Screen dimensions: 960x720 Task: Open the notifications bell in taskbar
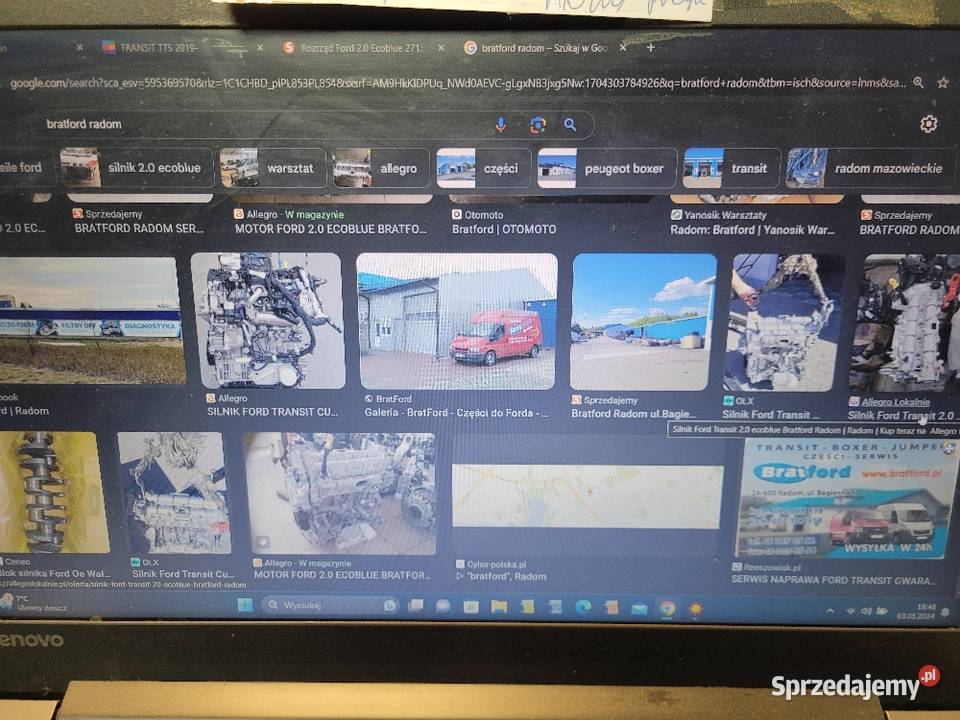pyautogui.click(x=945, y=612)
